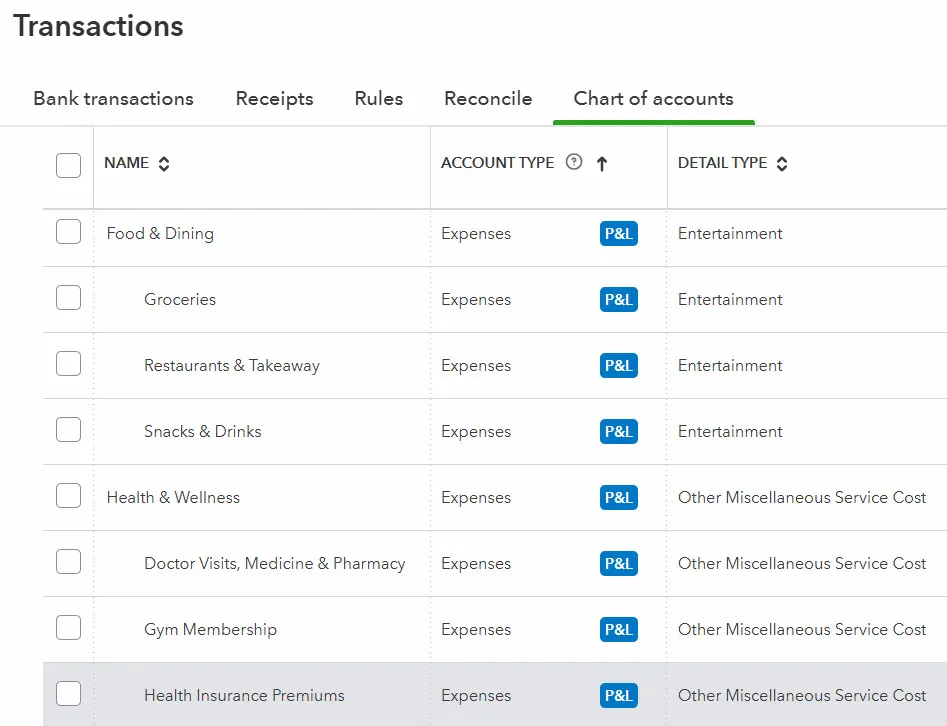The width and height of the screenshot is (947, 726).
Task: Toggle the Health & Wellness checkbox
Action: 68,497
